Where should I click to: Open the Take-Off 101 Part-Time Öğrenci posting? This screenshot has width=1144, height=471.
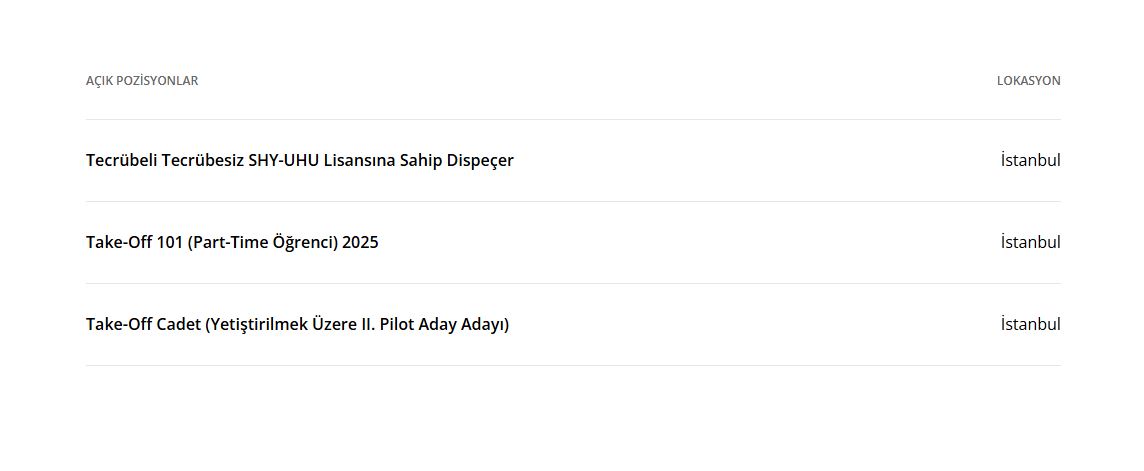coord(232,242)
